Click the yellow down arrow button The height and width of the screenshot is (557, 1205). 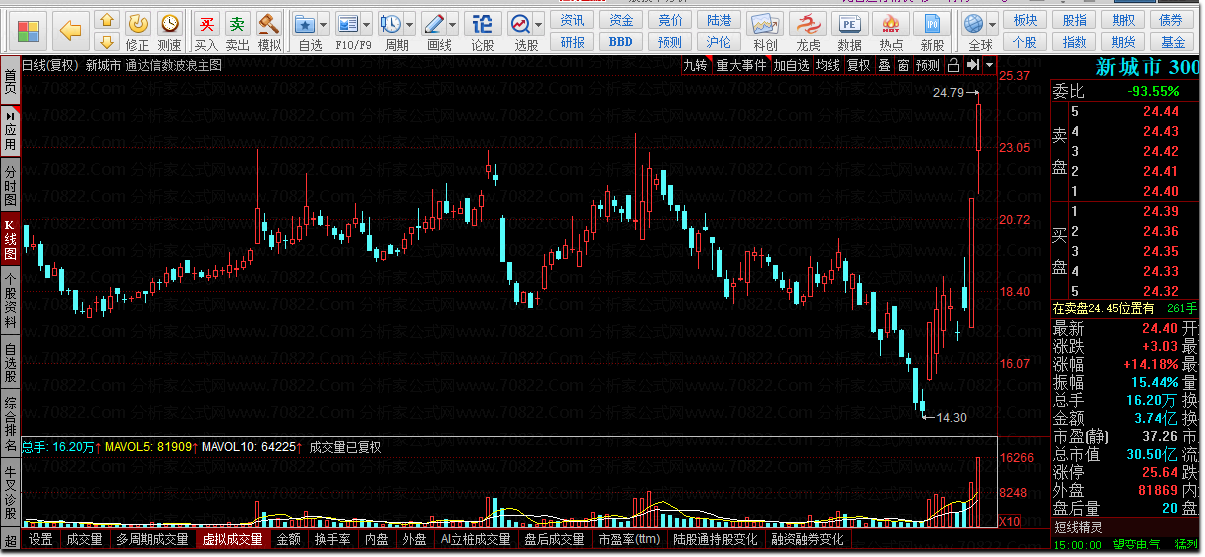[108, 41]
